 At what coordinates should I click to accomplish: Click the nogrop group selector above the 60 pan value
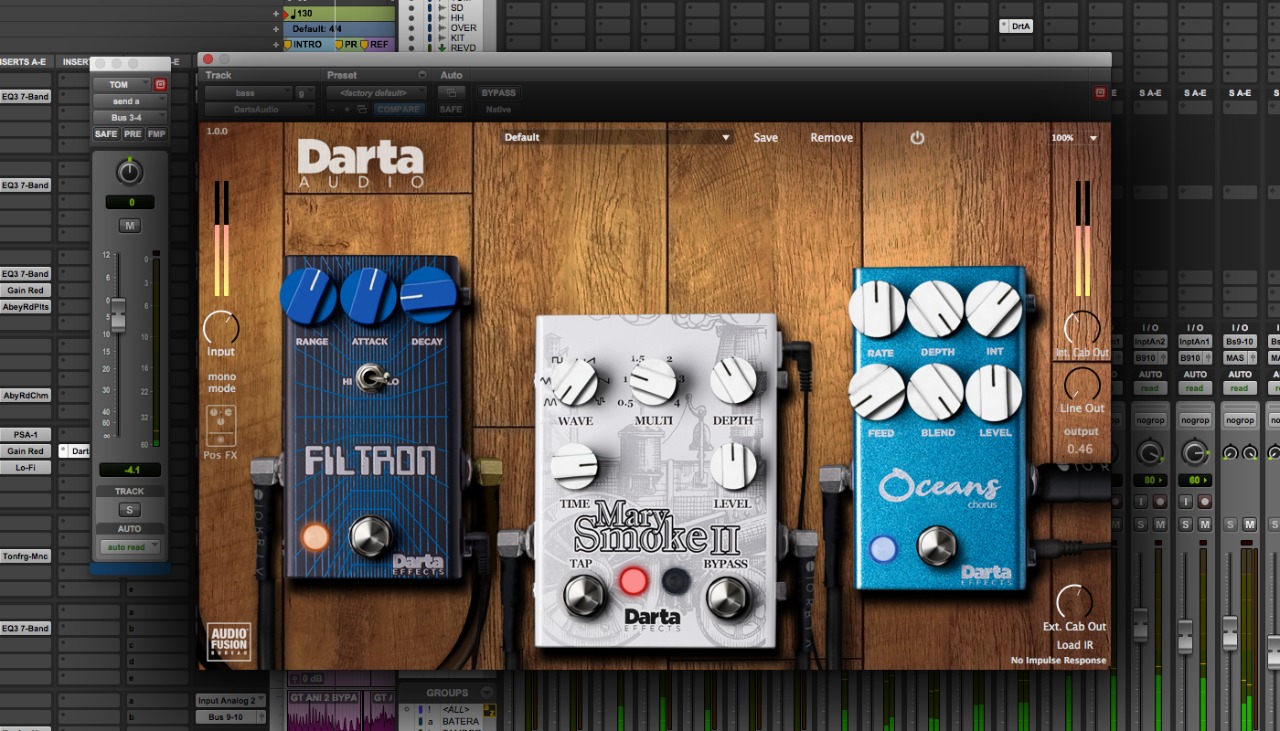pos(1195,420)
